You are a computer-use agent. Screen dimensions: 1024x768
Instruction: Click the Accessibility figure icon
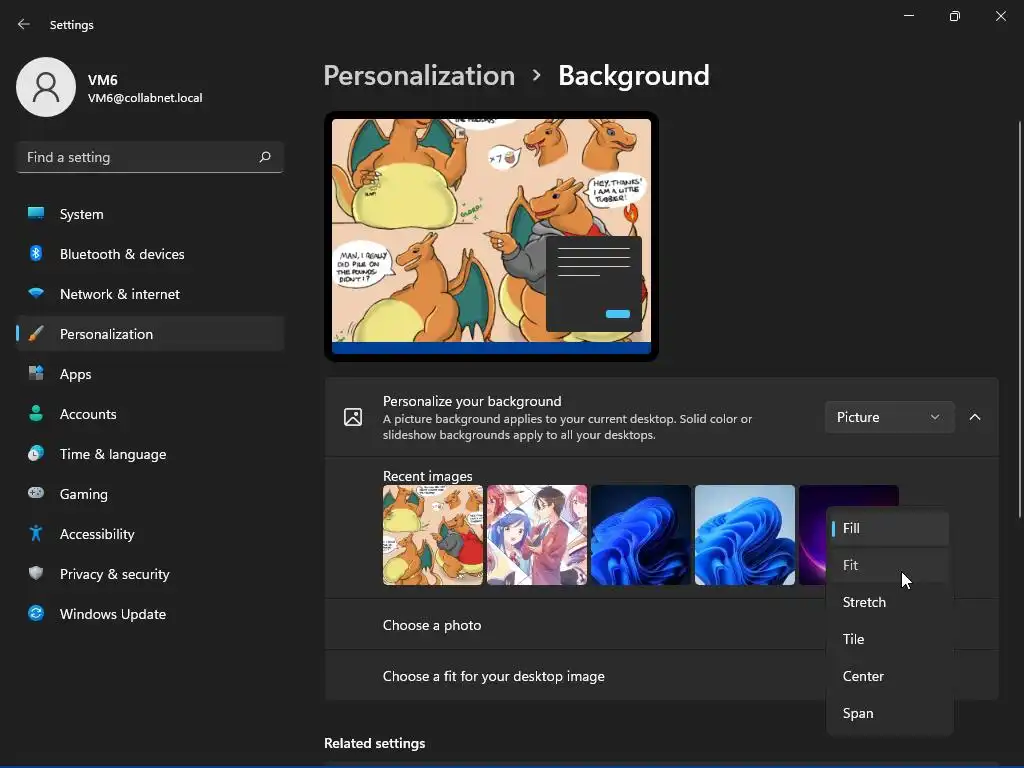[36, 534]
